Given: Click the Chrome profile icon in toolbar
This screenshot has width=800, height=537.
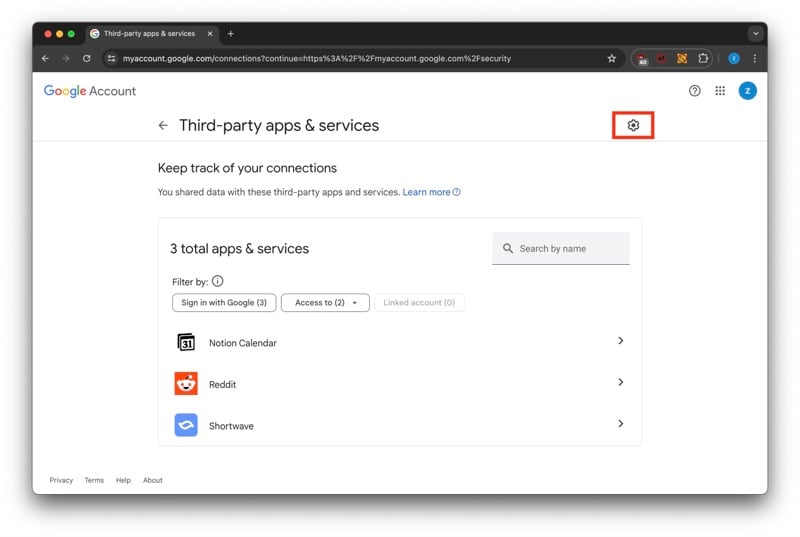Looking at the screenshot, I should (734, 59).
